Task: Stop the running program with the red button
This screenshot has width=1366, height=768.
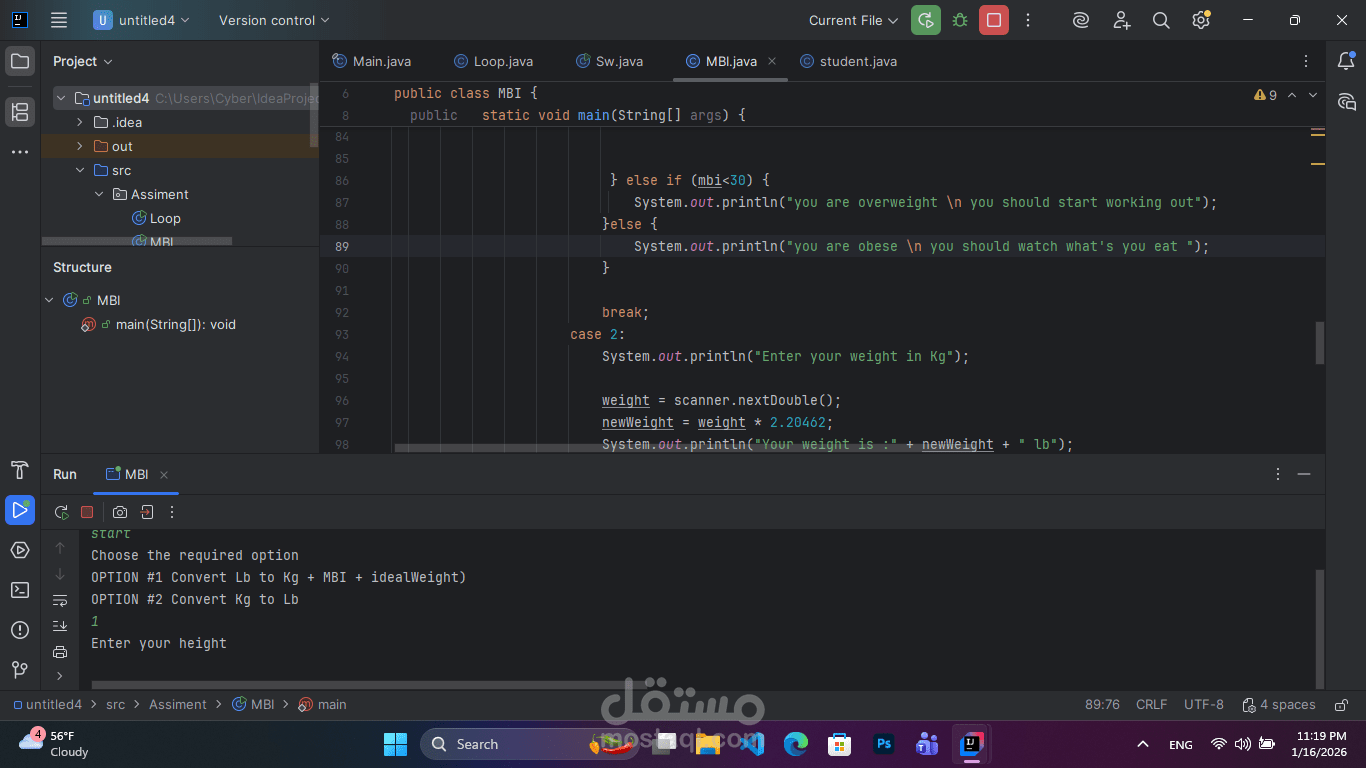Action: click(x=993, y=20)
